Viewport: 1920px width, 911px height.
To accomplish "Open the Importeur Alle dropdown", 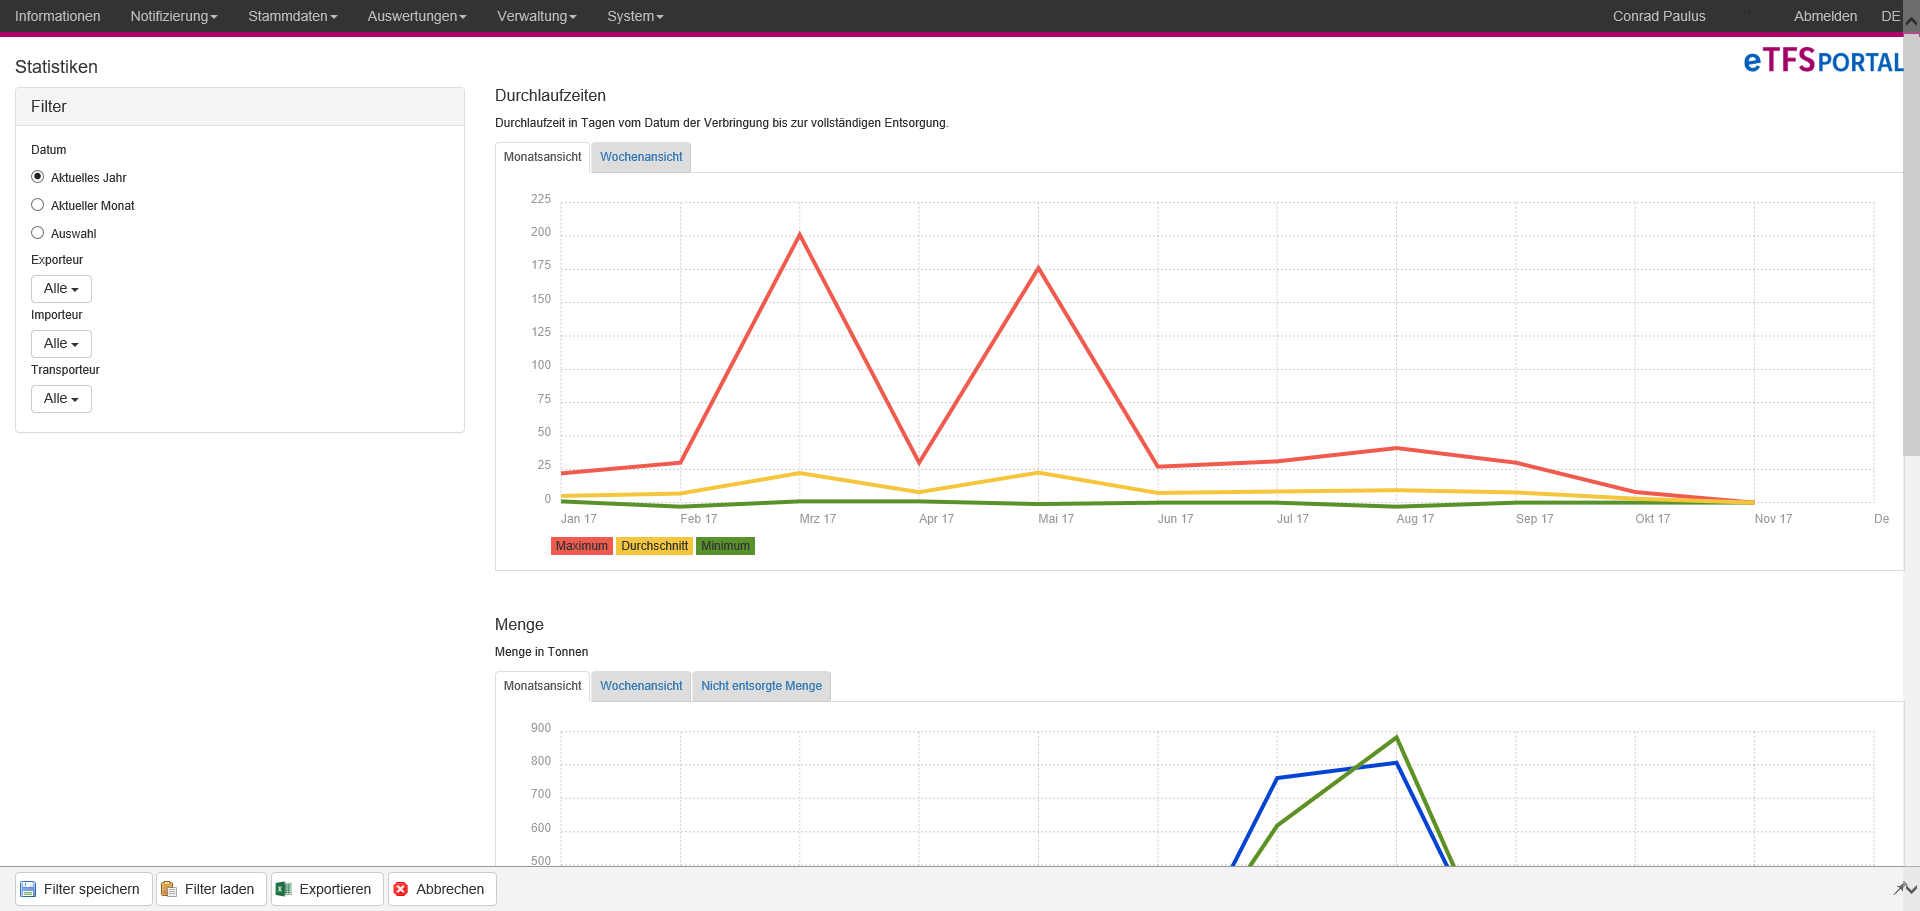I will (x=61, y=344).
